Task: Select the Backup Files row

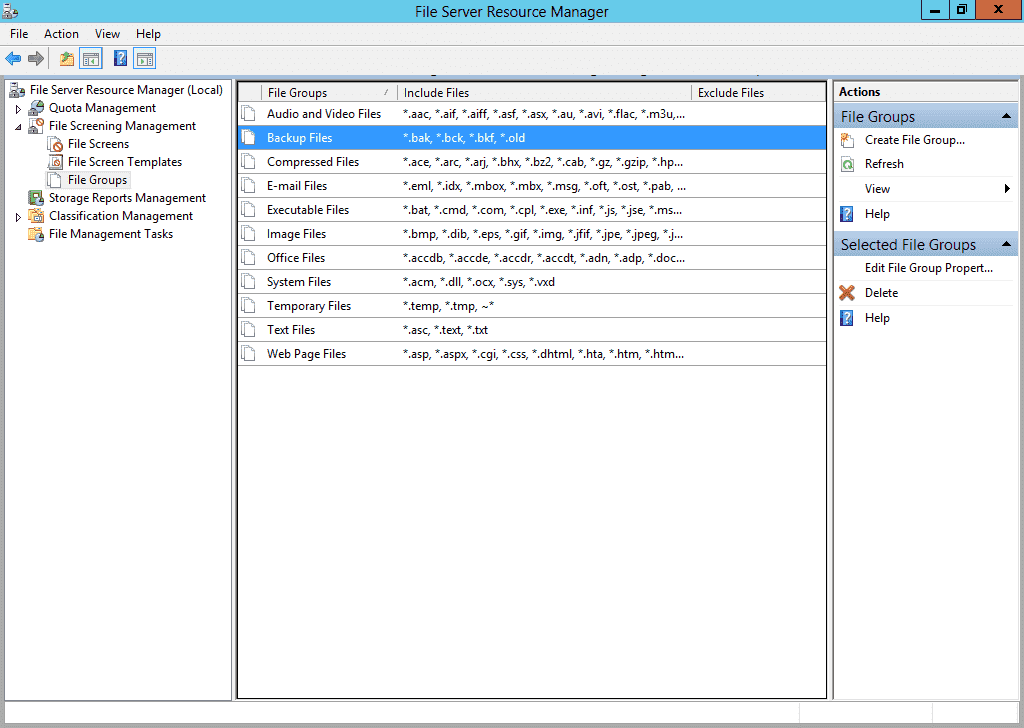Action: click(x=532, y=138)
